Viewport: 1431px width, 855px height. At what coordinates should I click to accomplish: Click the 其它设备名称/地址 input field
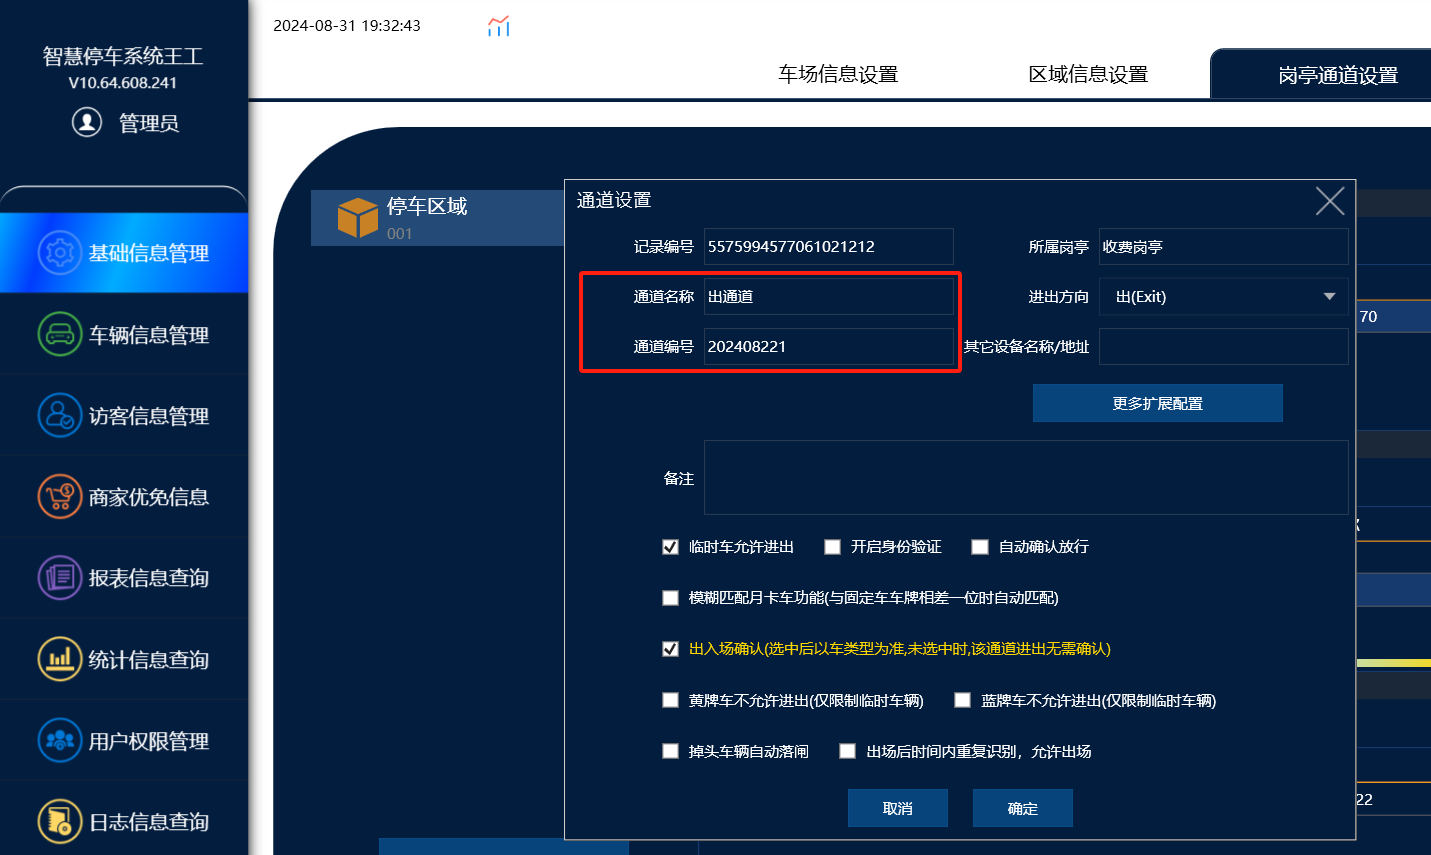1224,347
